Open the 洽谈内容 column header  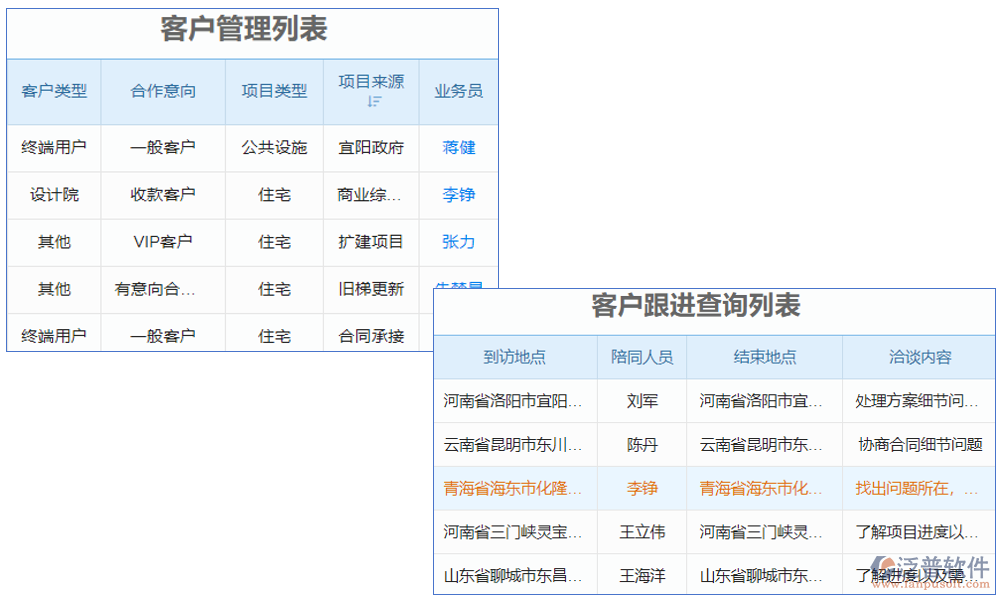[x=917, y=357]
